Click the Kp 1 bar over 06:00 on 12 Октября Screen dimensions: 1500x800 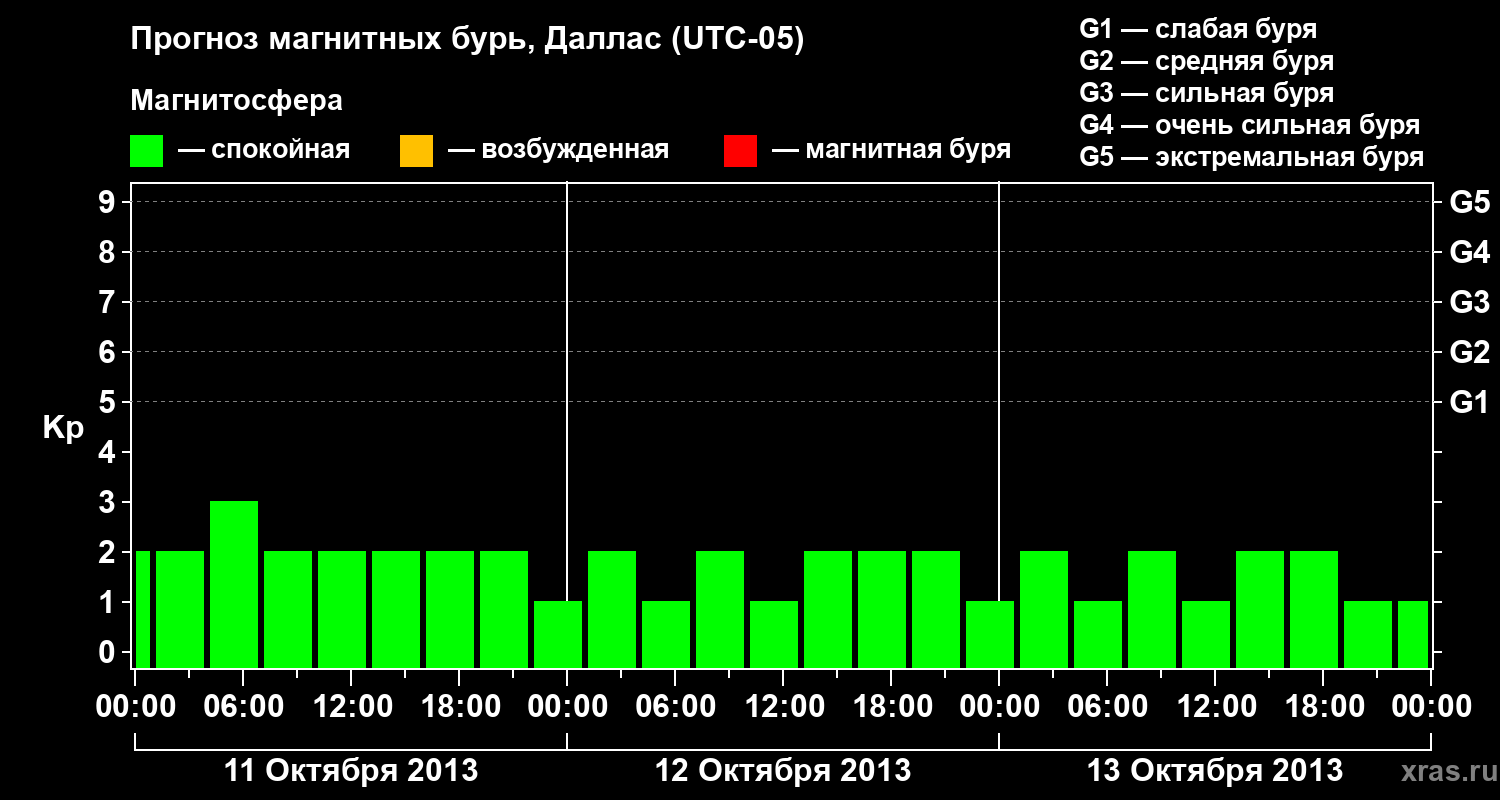pyautogui.click(x=666, y=634)
